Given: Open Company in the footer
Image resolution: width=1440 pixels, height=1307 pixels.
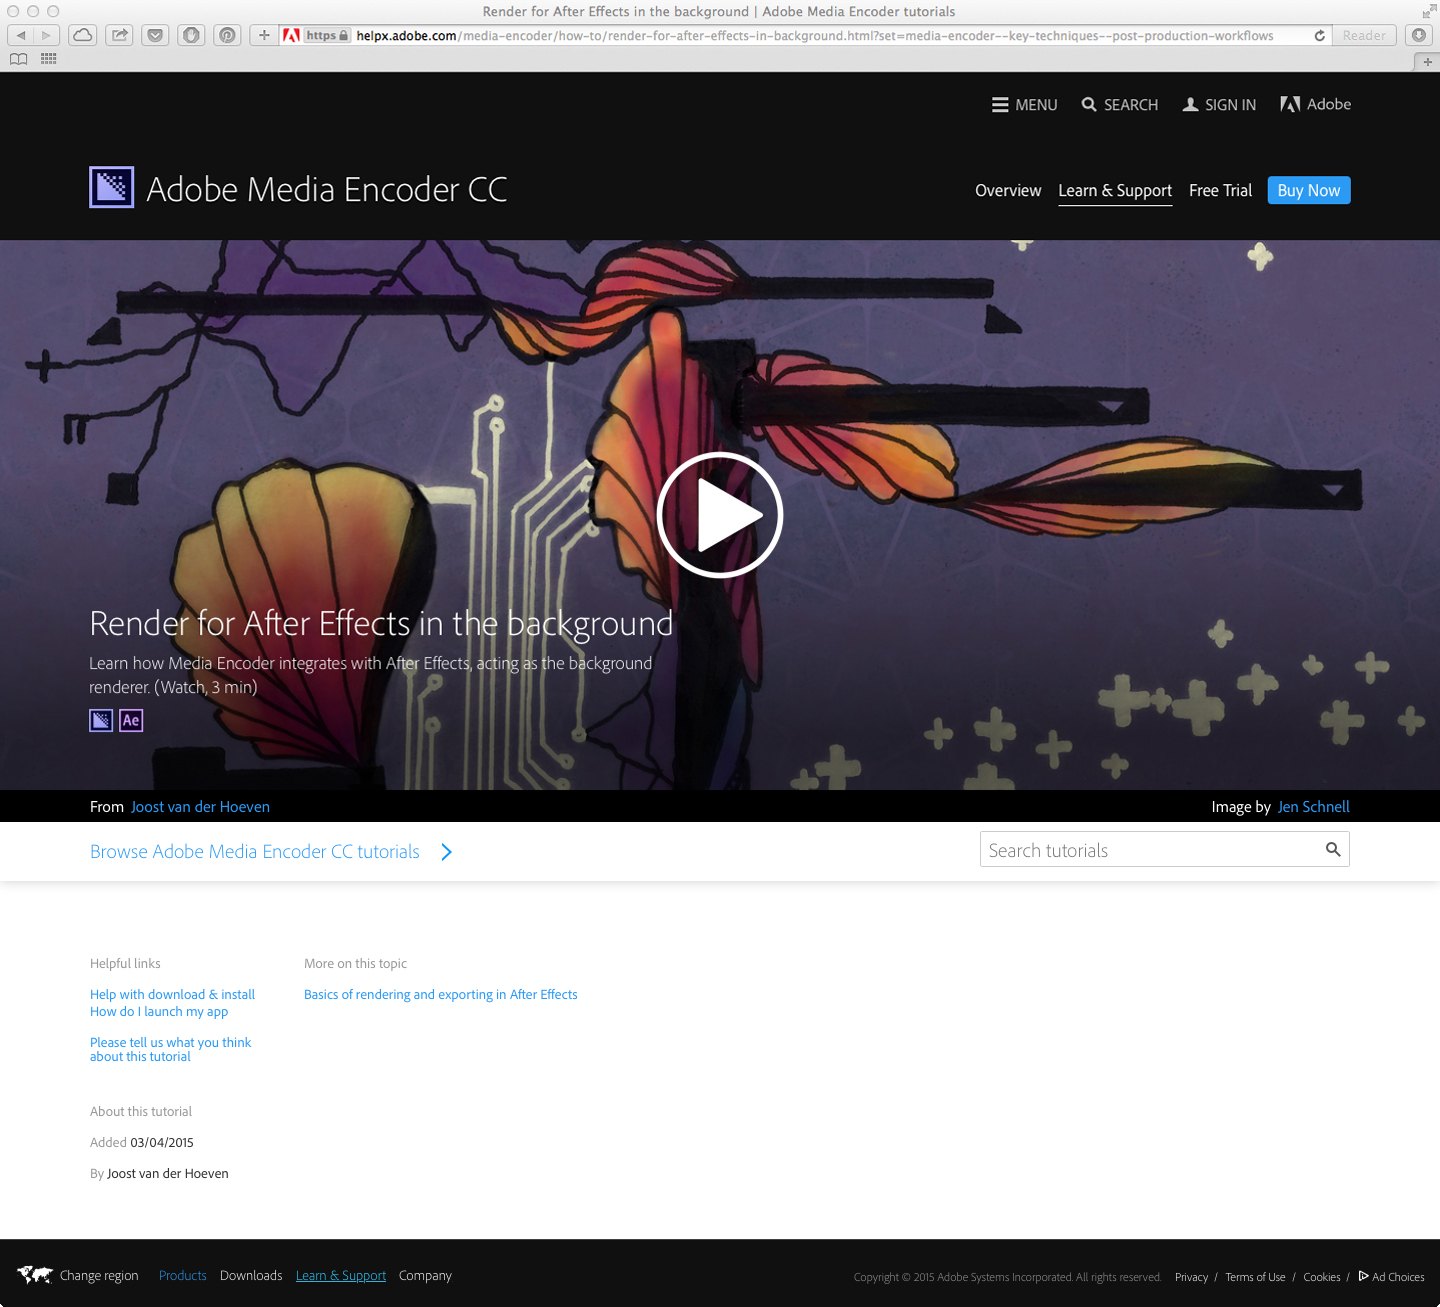Looking at the screenshot, I should pyautogui.click(x=425, y=1276).
